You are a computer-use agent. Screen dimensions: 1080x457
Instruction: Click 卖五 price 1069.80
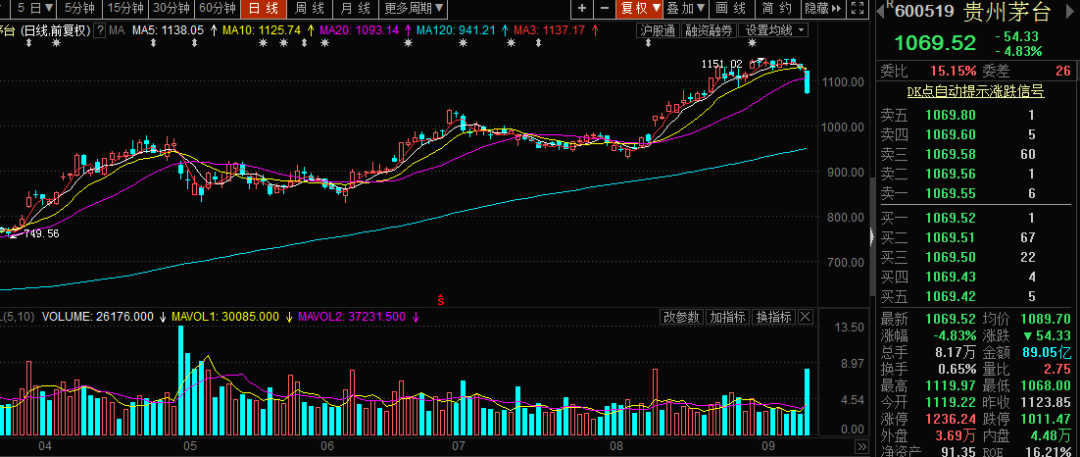(x=950, y=115)
